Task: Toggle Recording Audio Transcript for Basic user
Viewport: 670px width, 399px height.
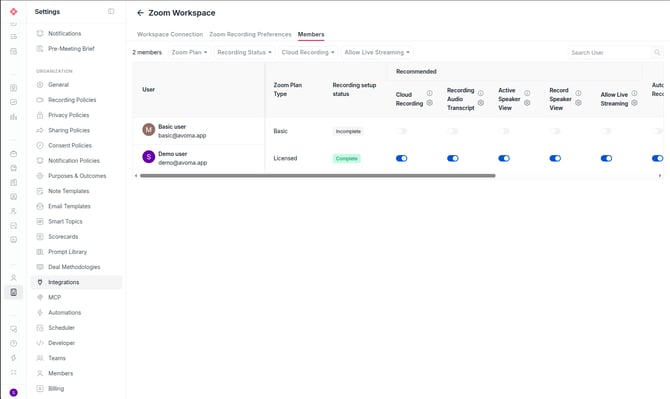Action: pos(453,131)
